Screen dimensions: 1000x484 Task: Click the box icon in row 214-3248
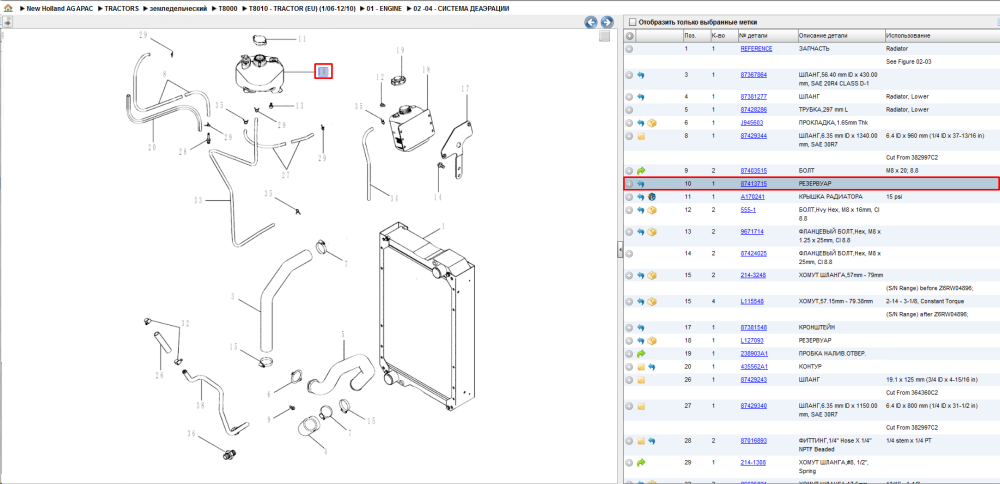[x=652, y=275]
